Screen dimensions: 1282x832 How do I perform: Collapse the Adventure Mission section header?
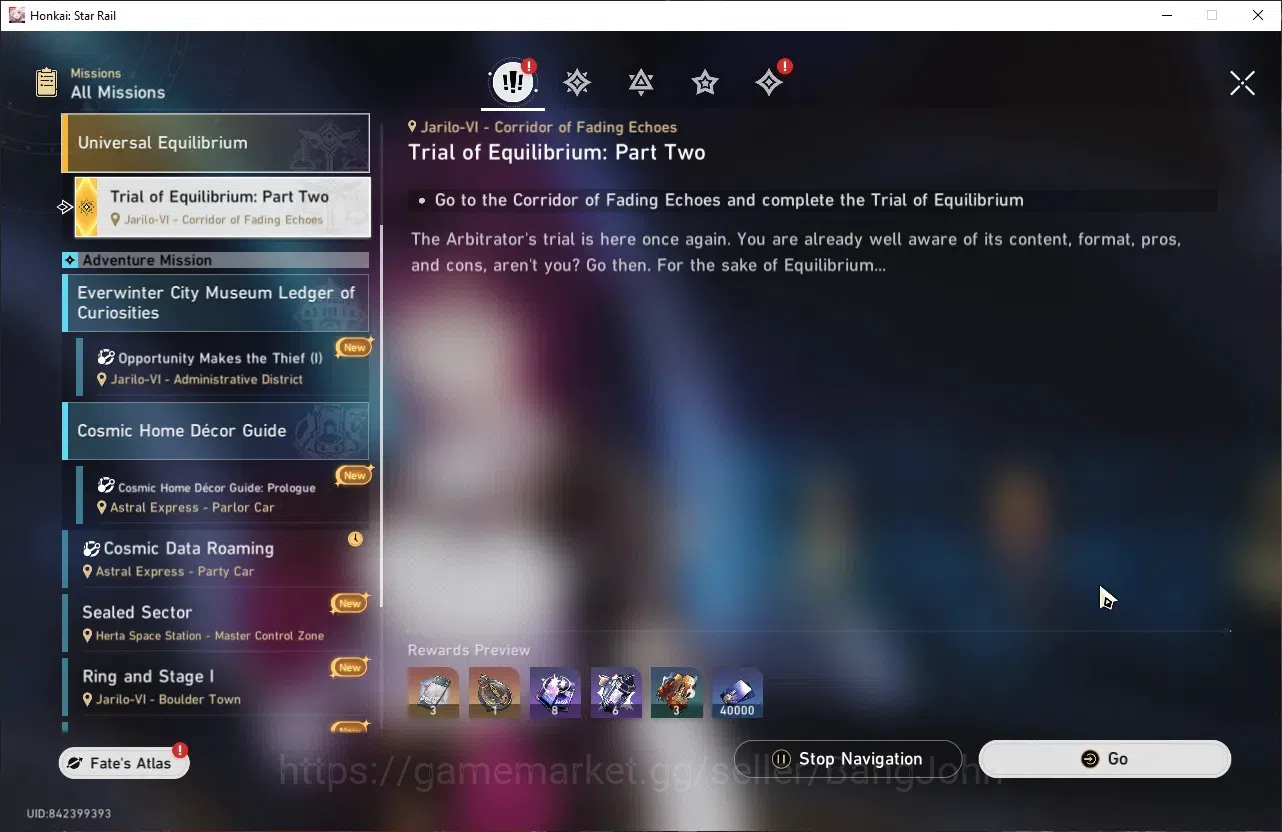click(216, 260)
